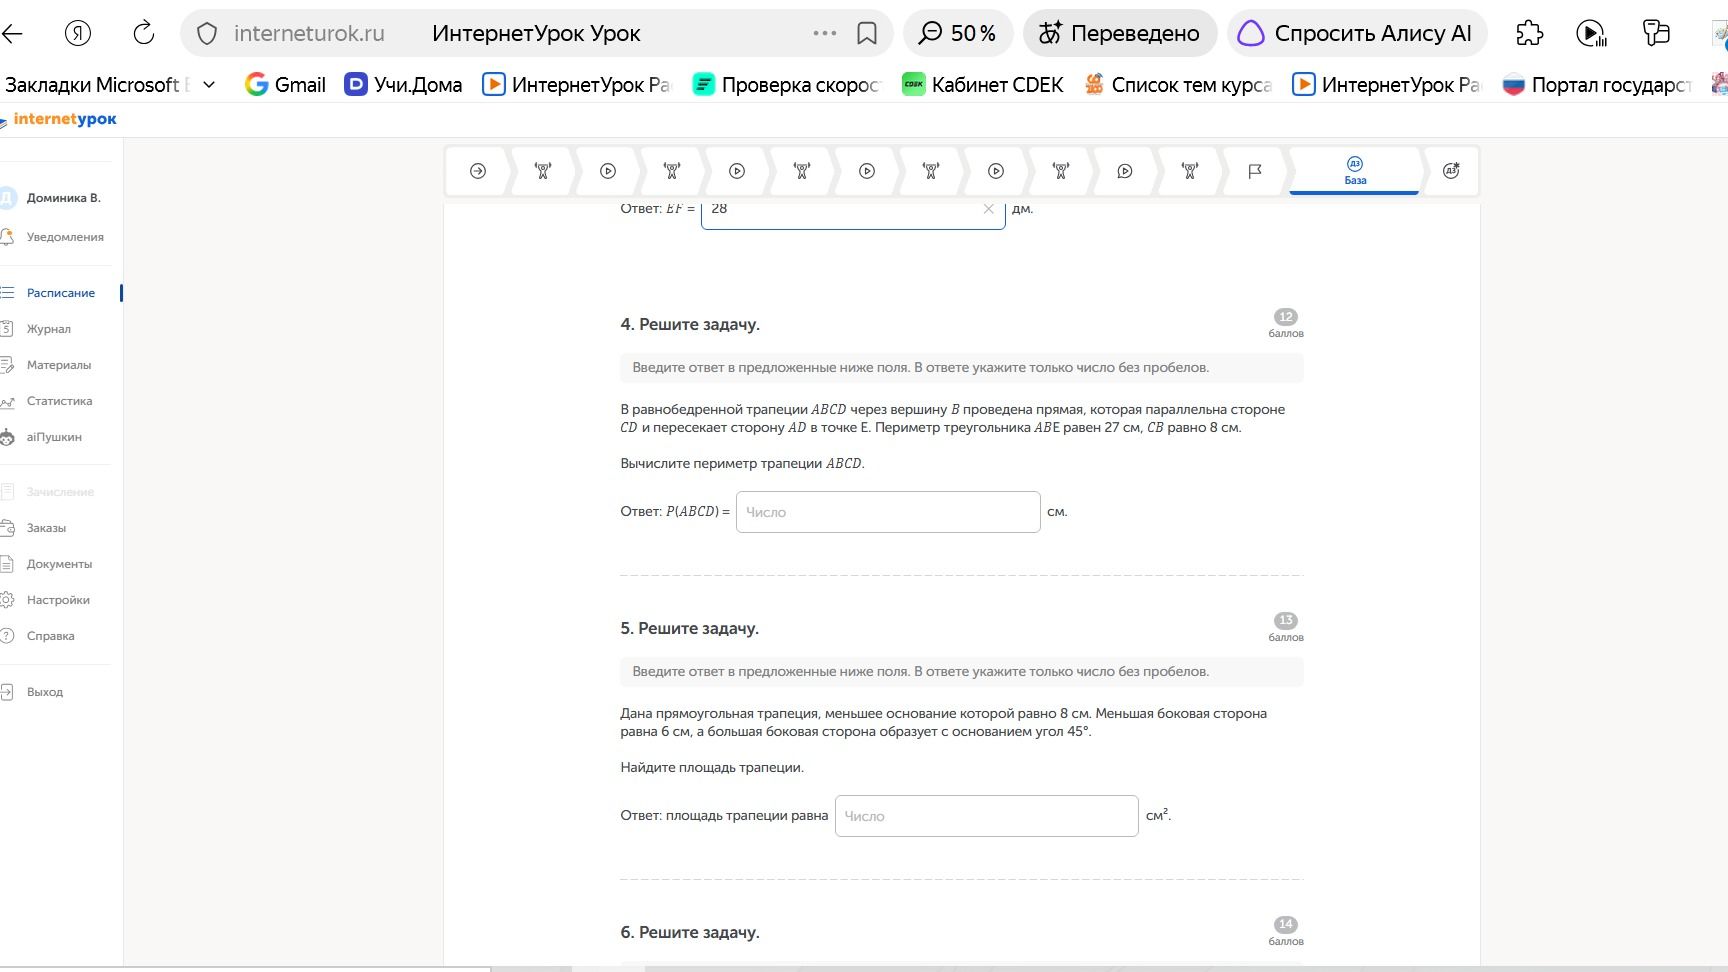1728x972 pixels.
Task: Open ИнтернетУрок bookmark next to Учи.Дома
Action: [577, 85]
